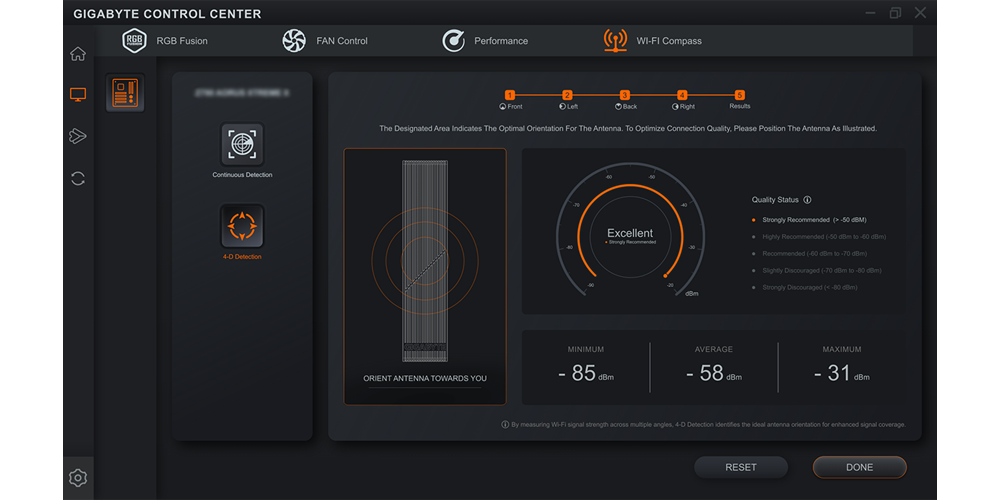Click the info icon beside 4-D Detection note

tap(505, 424)
